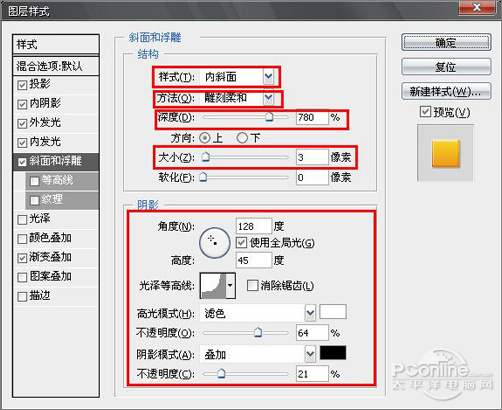Click the shadow opacity field showing 21

coord(312,374)
